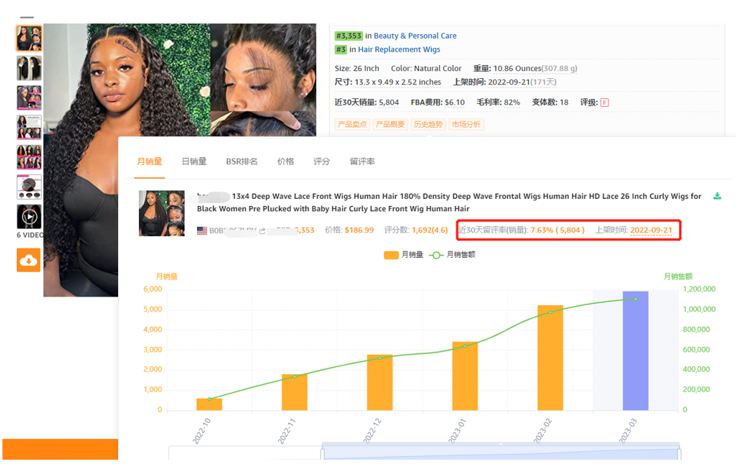751x471 pixels.
Task: Open the external link icon beside ASIN
Action: pos(262,230)
